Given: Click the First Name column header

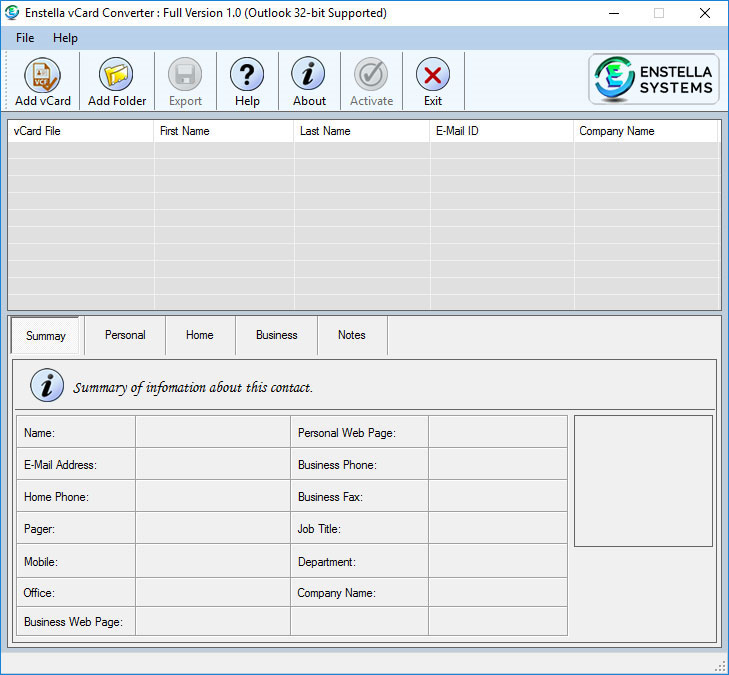Looking at the screenshot, I should click(x=224, y=131).
